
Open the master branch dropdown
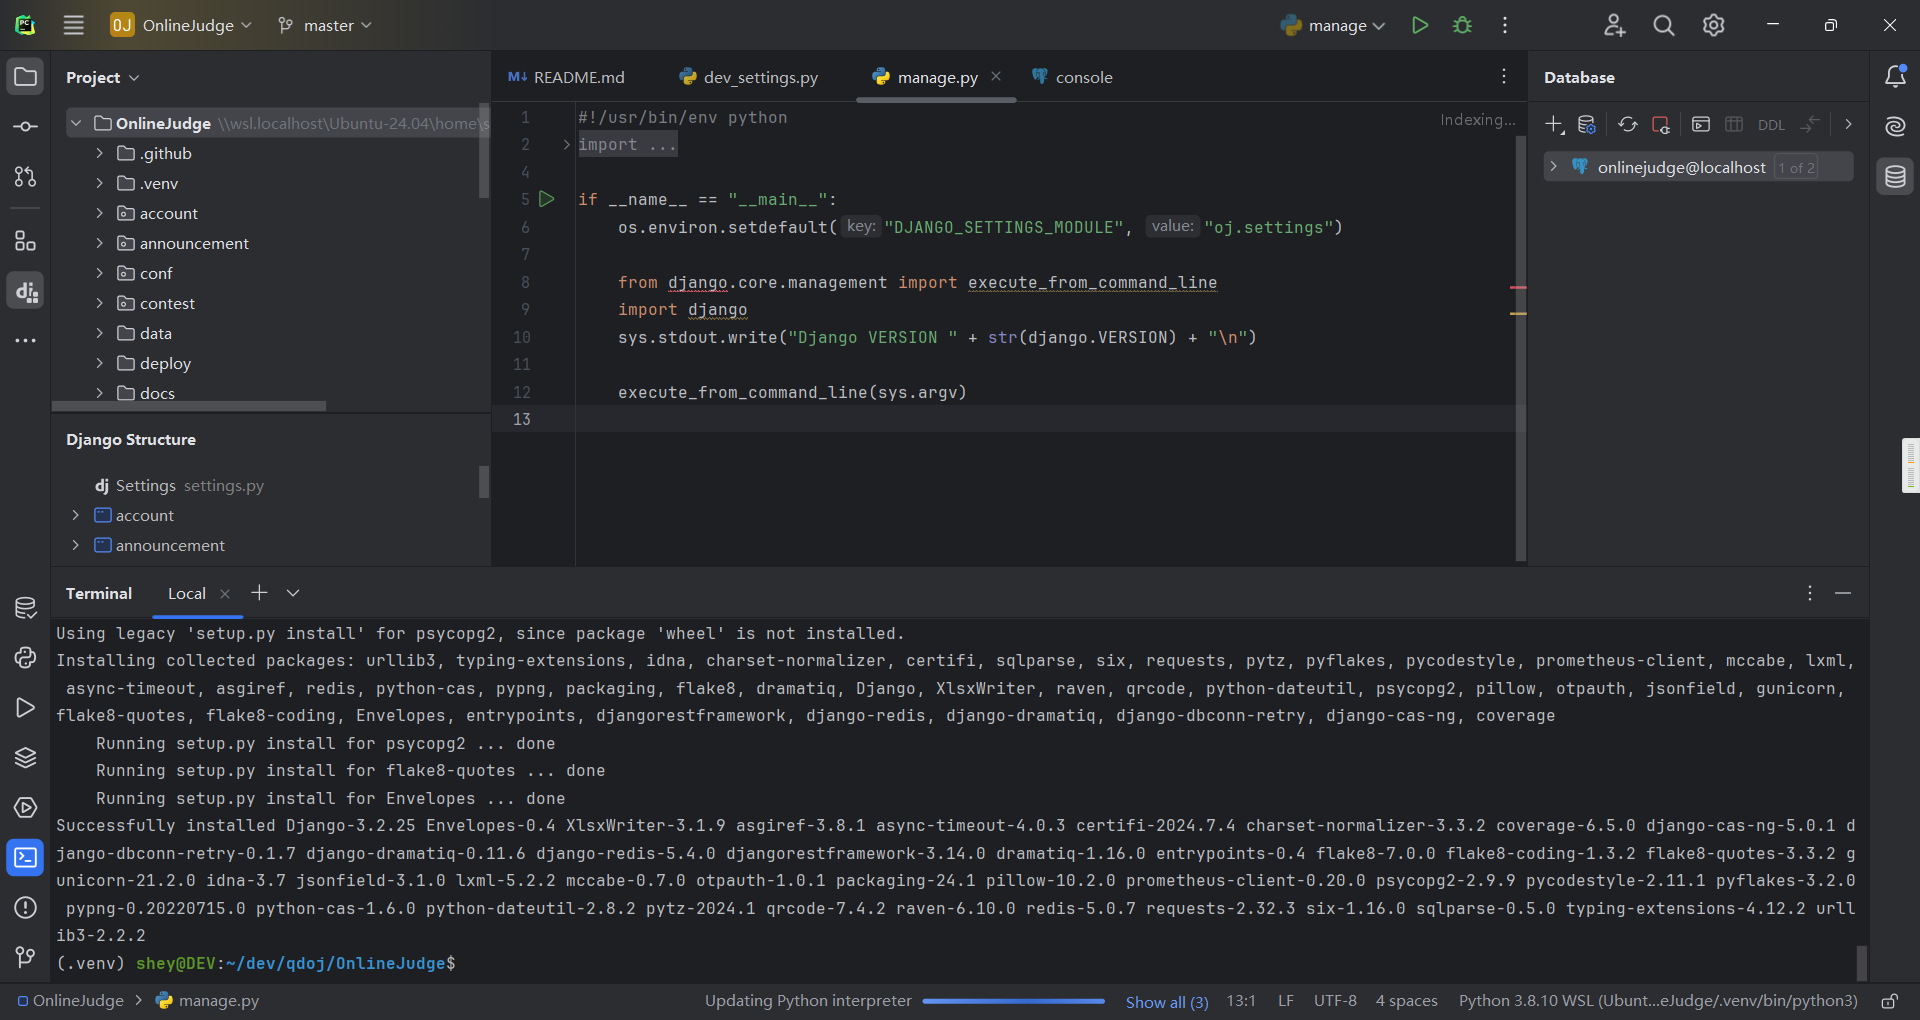[x=325, y=25]
